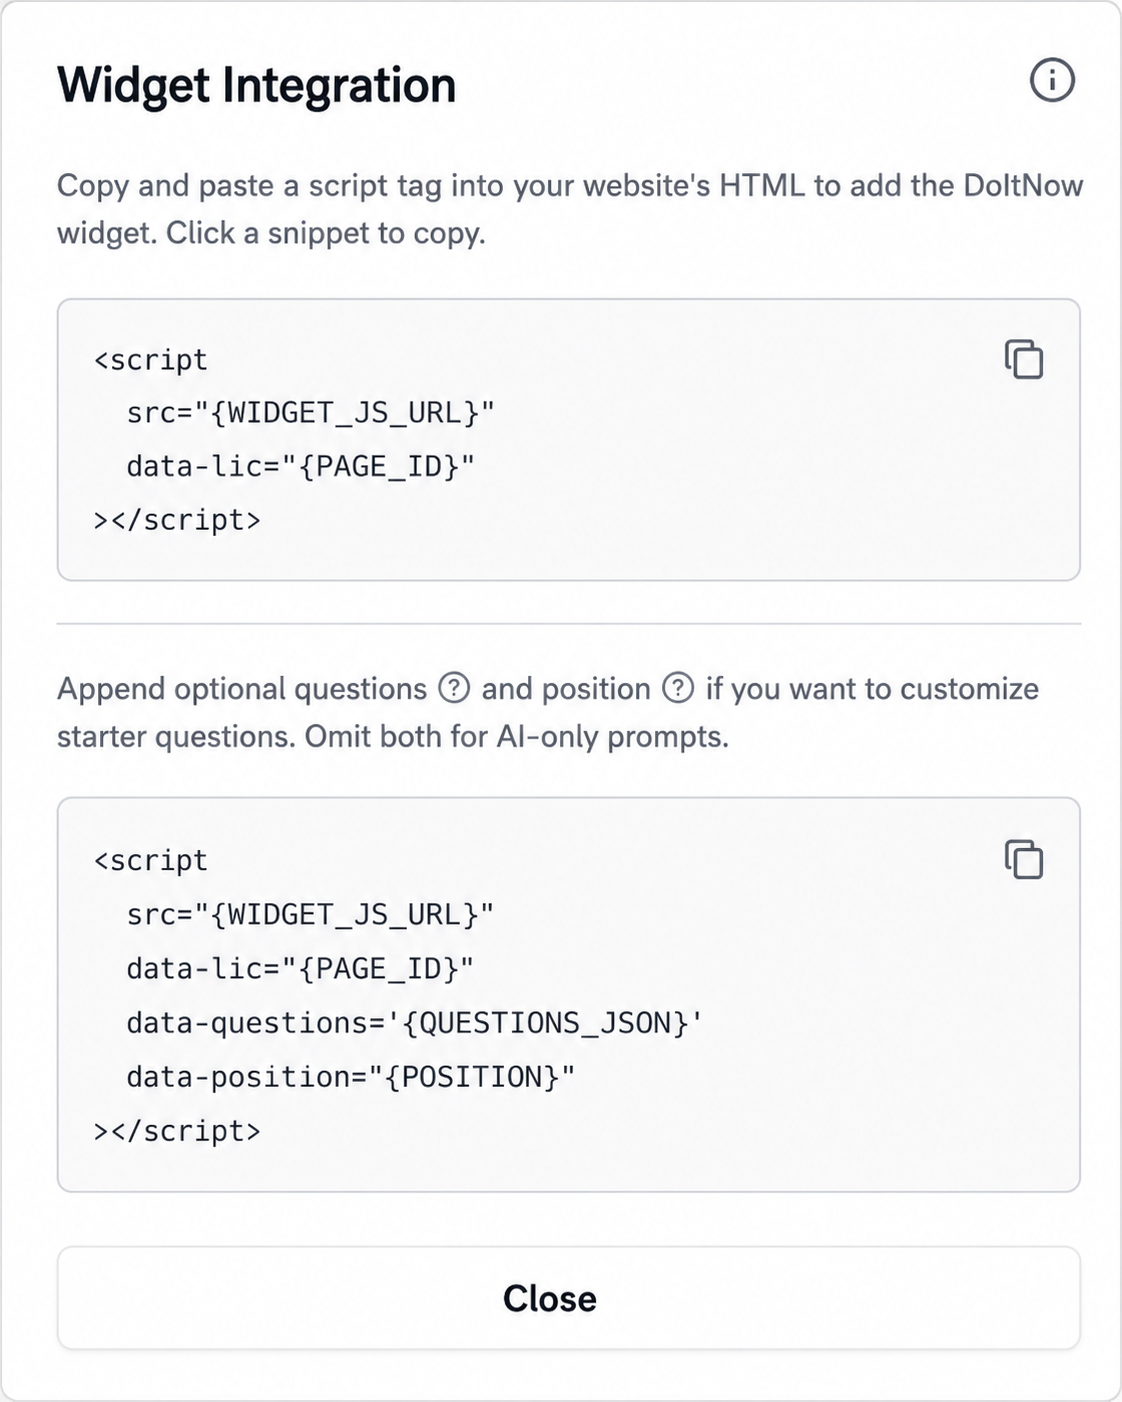Open the help icon next to position
The height and width of the screenshot is (1402, 1122).
(678, 688)
